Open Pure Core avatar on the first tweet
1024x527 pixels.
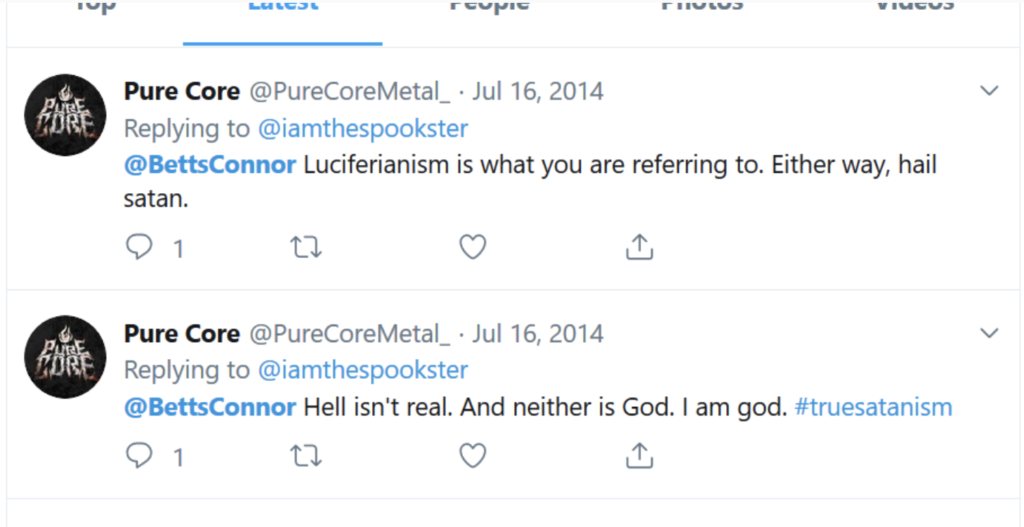click(65, 115)
